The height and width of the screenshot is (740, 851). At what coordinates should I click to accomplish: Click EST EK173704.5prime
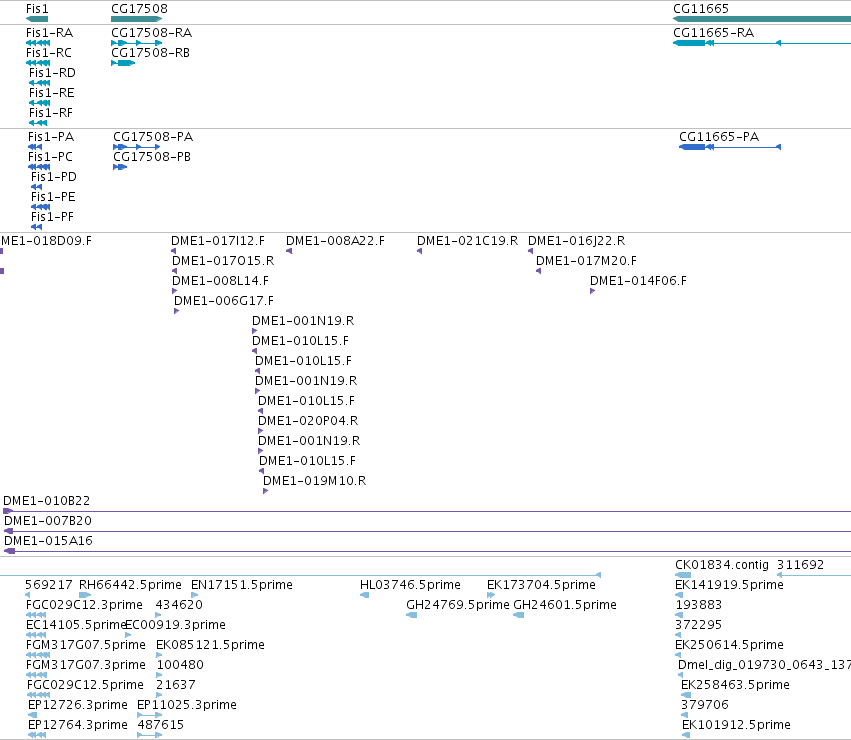tap(491, 596)
